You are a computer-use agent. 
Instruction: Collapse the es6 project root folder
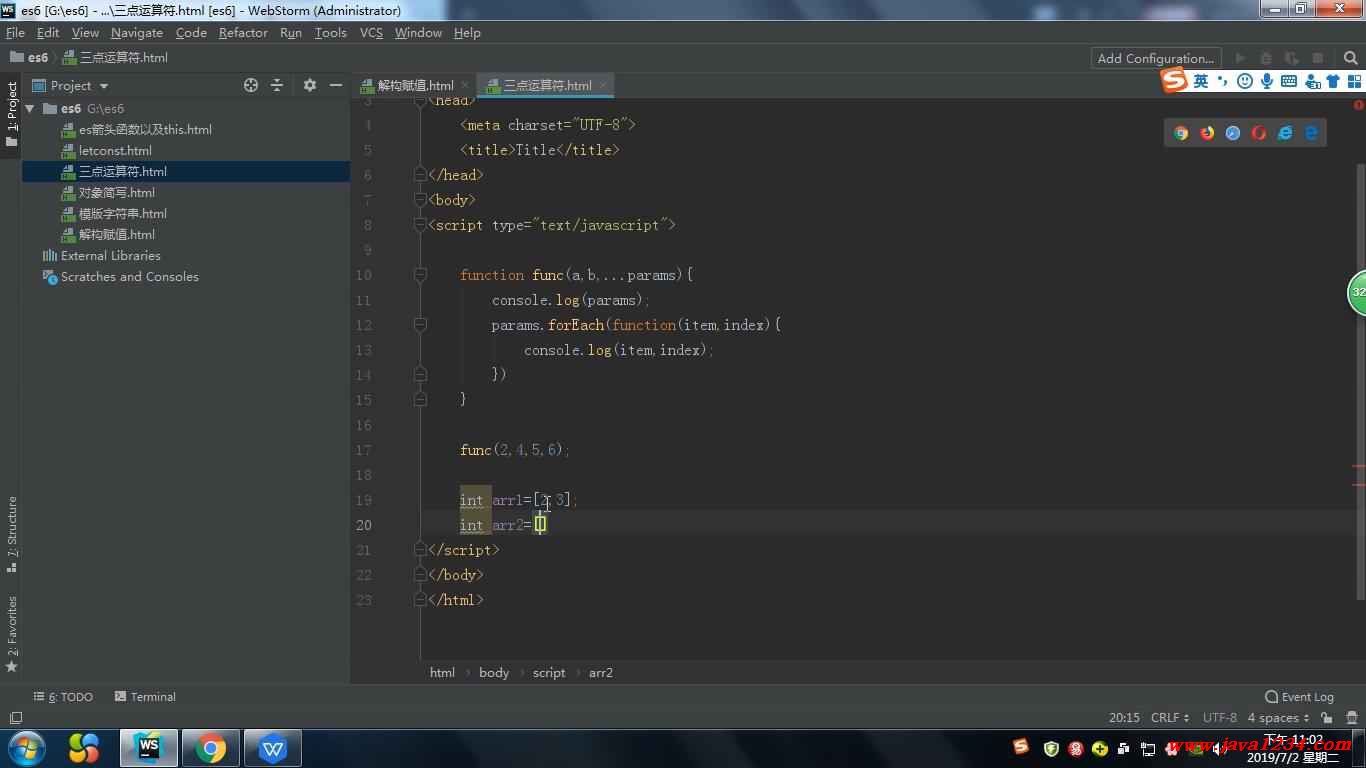(30, 108)
